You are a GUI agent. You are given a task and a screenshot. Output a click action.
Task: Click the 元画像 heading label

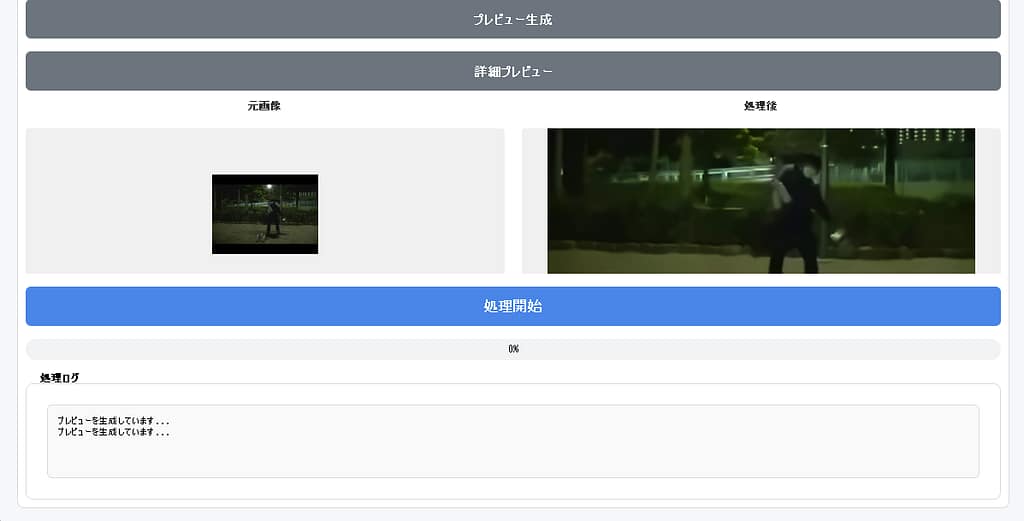click(264, 106)
